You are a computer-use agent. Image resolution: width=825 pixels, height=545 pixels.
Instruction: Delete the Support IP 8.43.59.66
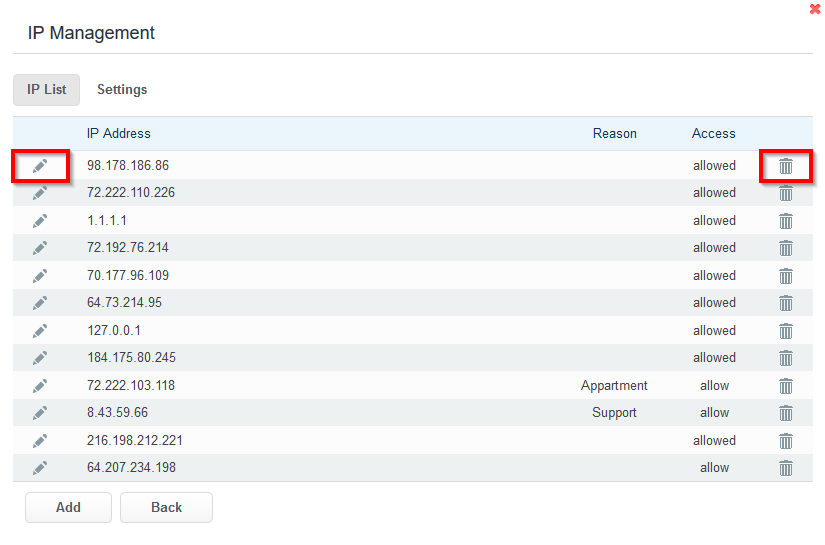coord(786,413)
